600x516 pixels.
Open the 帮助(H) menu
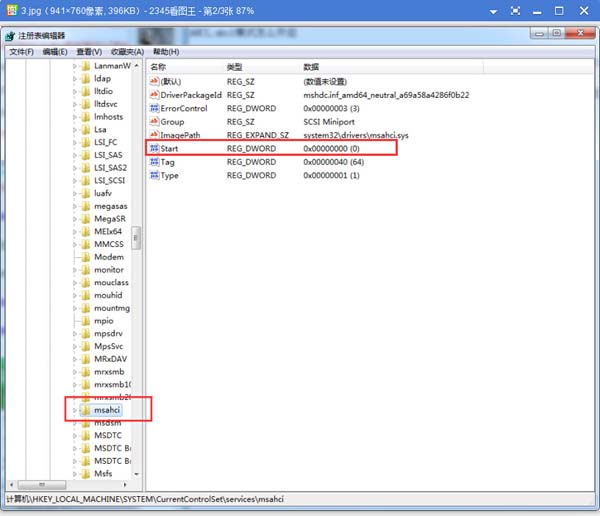click(x=166, y=52)
